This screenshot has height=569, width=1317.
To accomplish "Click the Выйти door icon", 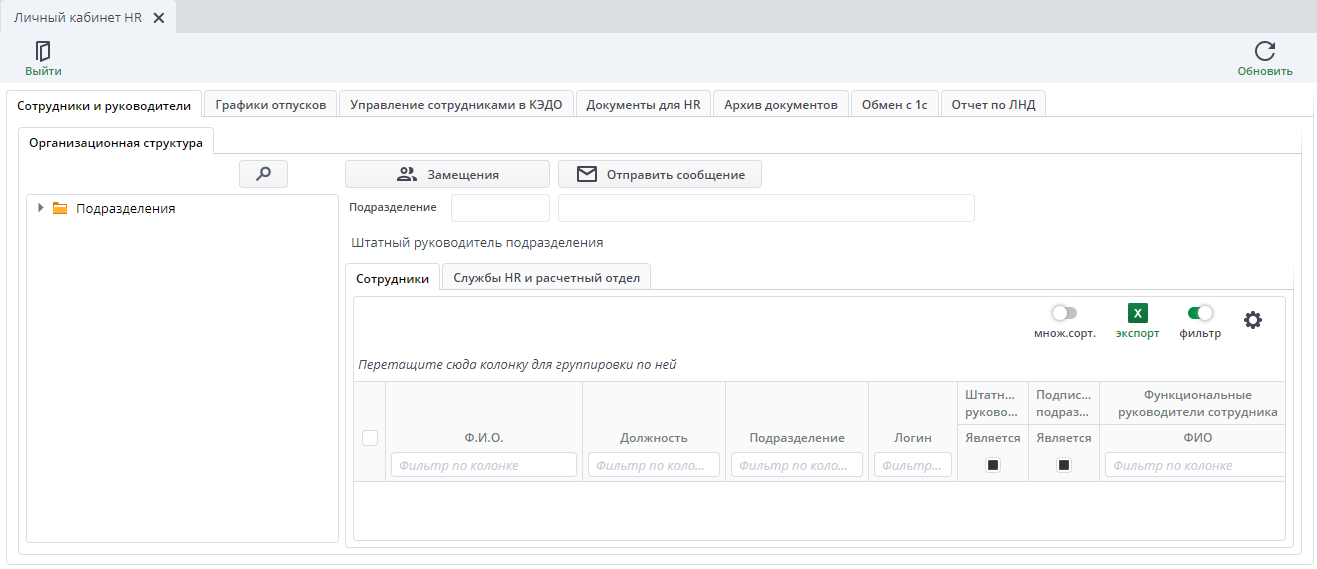I will 43,51.
